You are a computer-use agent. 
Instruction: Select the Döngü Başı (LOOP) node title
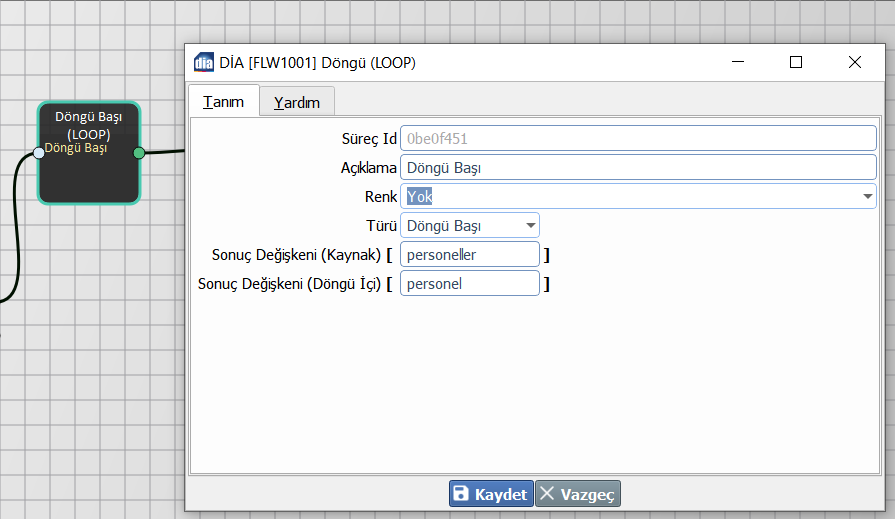point(89,125)
